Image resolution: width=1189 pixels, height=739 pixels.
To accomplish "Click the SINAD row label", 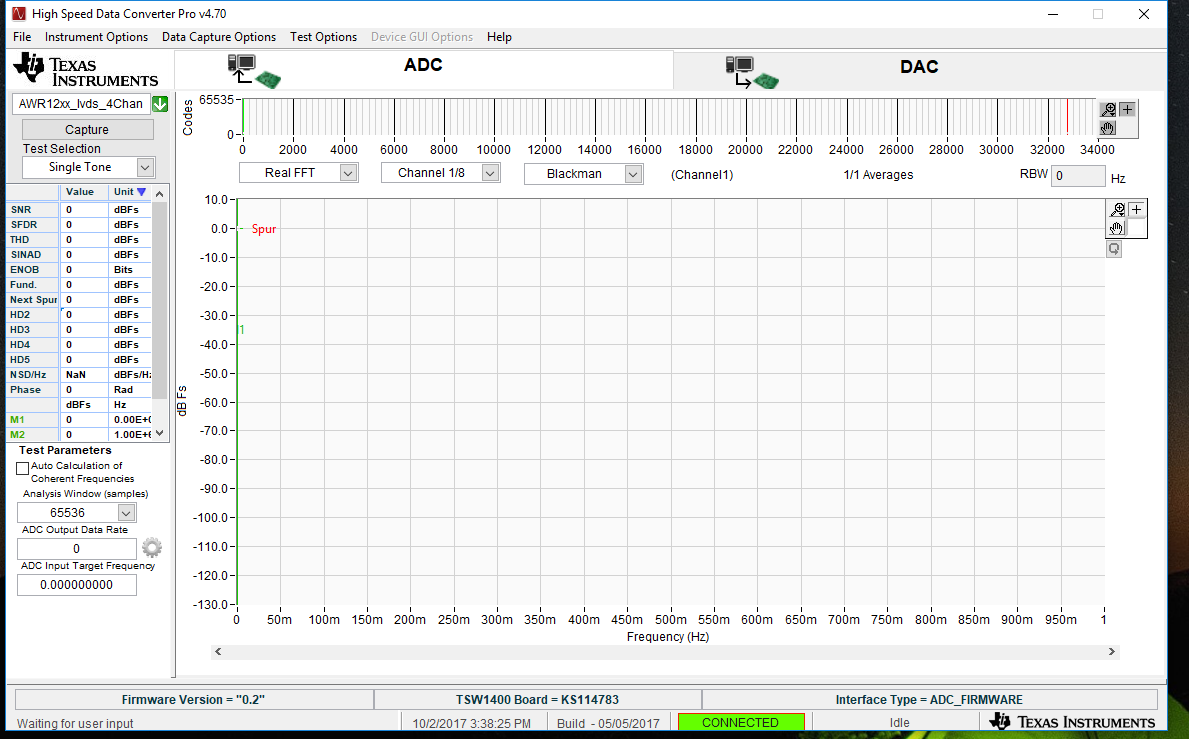I will click(x=26, y=255).
